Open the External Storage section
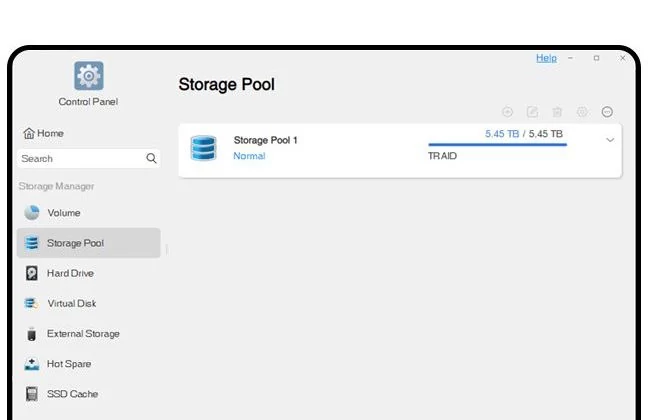The width and height of the screenshot is (648, 420). pyautogui.click(x=88, y=334)
